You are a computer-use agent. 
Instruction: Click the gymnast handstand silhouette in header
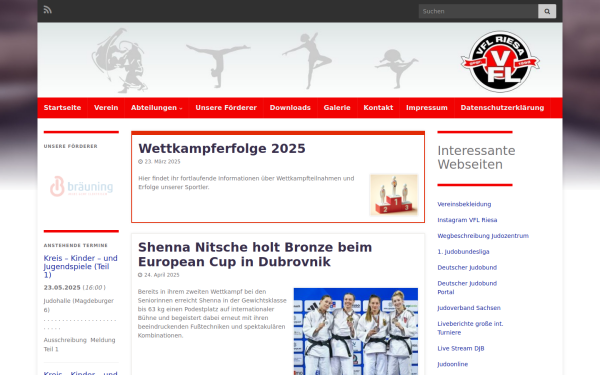coord(218,66)
